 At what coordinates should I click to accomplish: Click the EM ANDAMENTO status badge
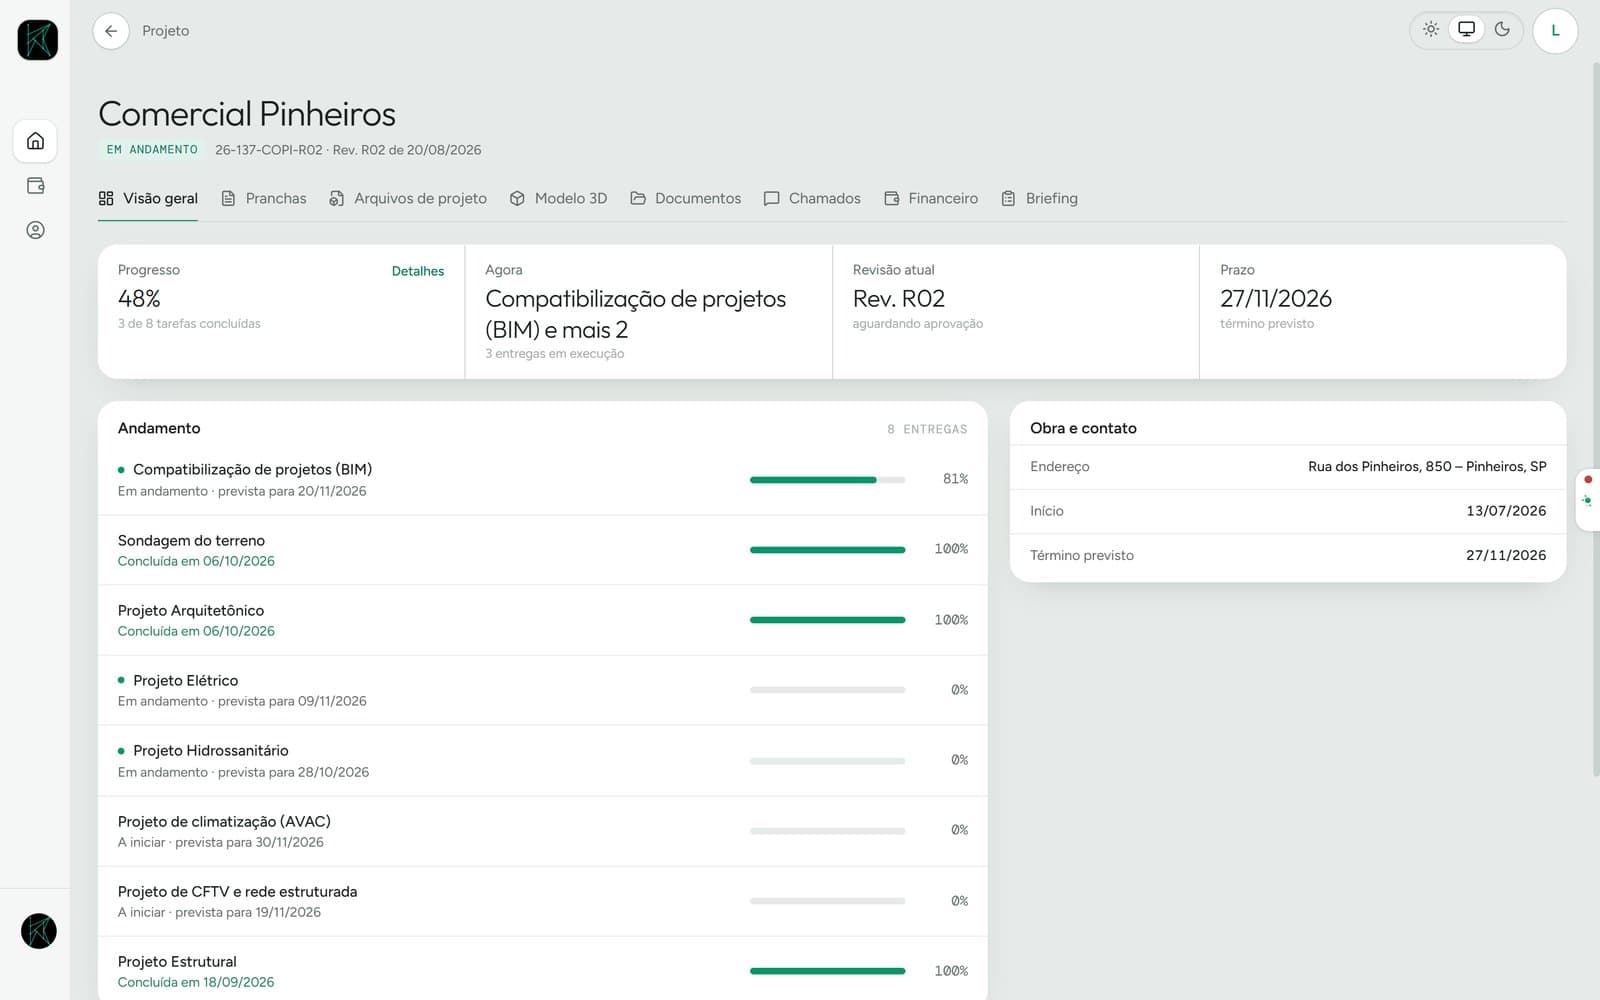(152, 150)
